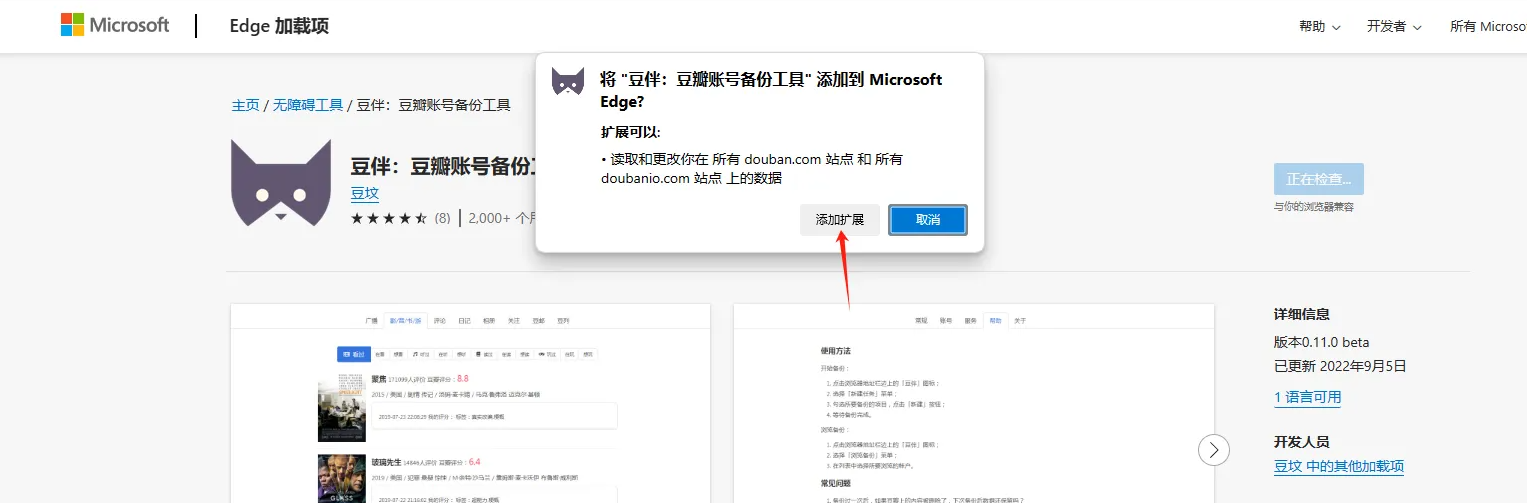Open the 所有 Microsoft dropdown menu
Image resolution: width=1527 pixels, height=503 pixels.
tap(1487, 27)
